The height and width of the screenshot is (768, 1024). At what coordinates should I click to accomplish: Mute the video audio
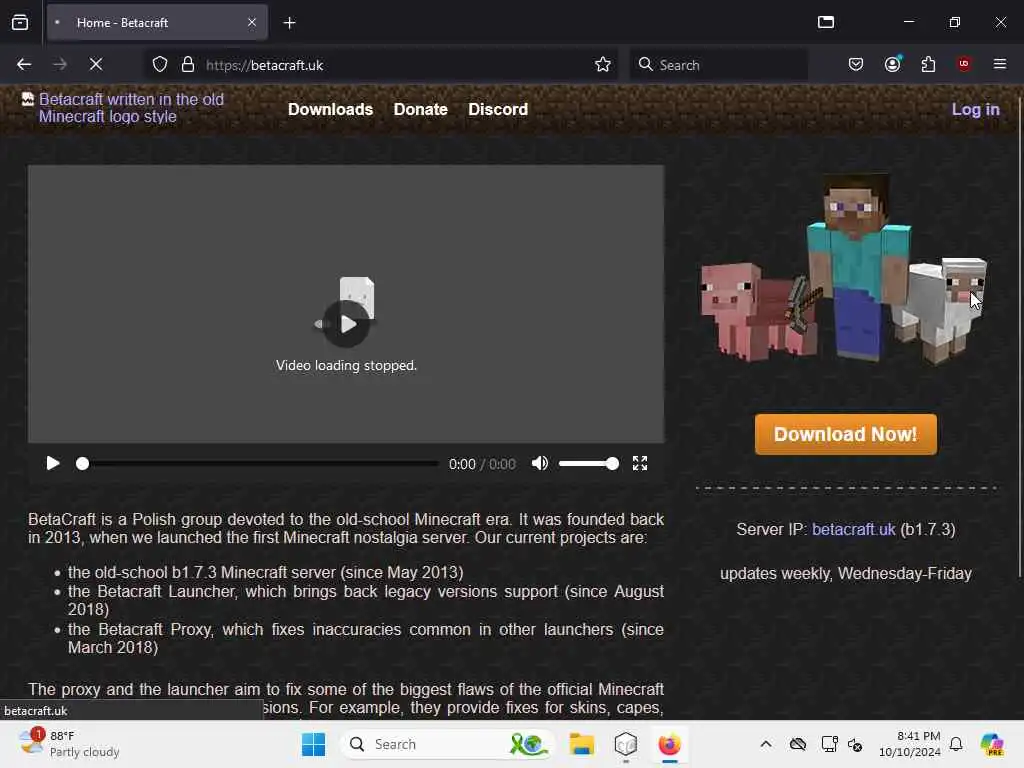[x=539, y=464]
